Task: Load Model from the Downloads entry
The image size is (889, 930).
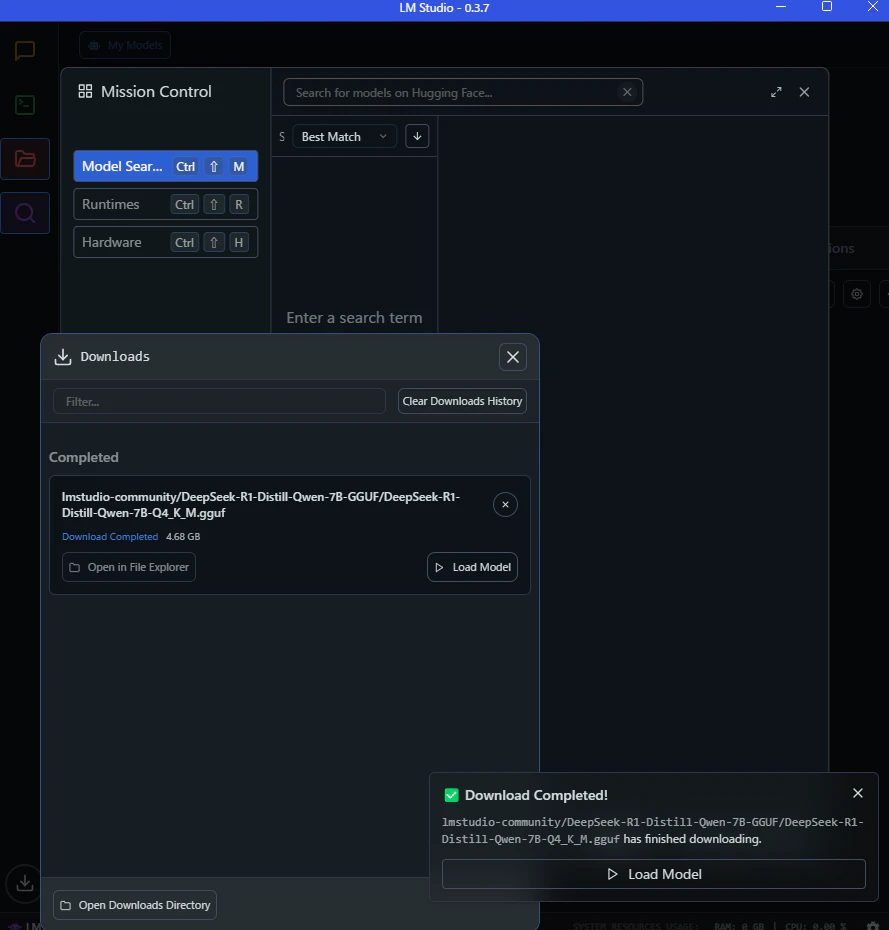Action: [x=473, y=568]
